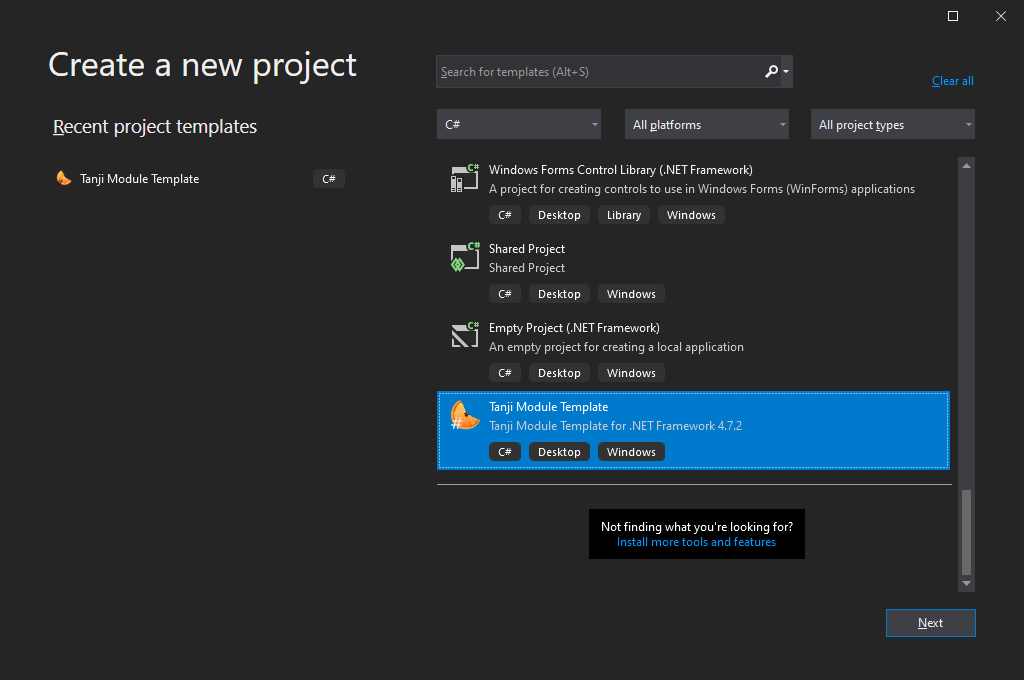Select Windows Forms Control Library (.NET Framework) title
The image size is (1024, 680).
pos(620,170)
